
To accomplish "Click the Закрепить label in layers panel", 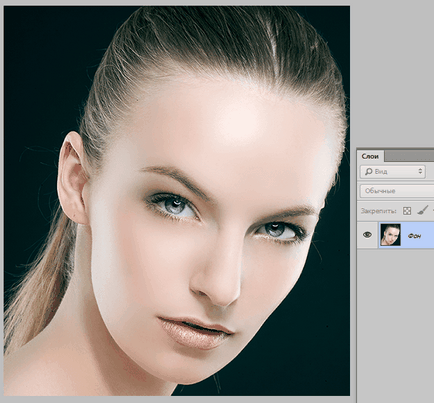I will (x=379, y=211).
